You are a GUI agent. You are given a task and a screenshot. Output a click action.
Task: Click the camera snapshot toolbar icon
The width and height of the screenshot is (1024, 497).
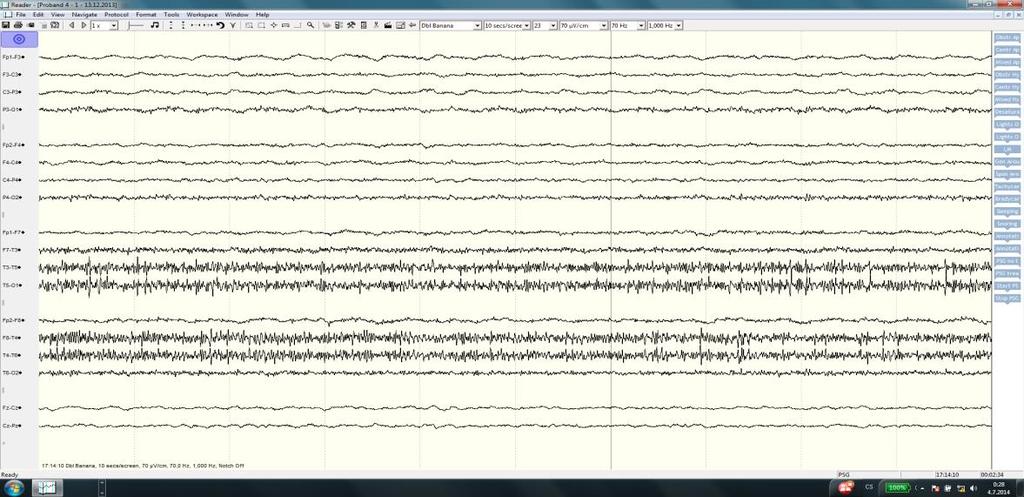tap(55, 25)
